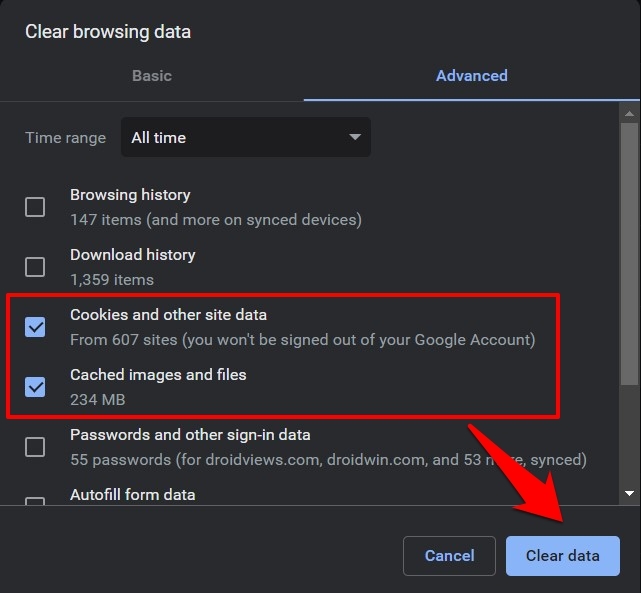Click the "Cached images and files" label
This screenshot has width=641, height=593.
(x=158, y=375)
